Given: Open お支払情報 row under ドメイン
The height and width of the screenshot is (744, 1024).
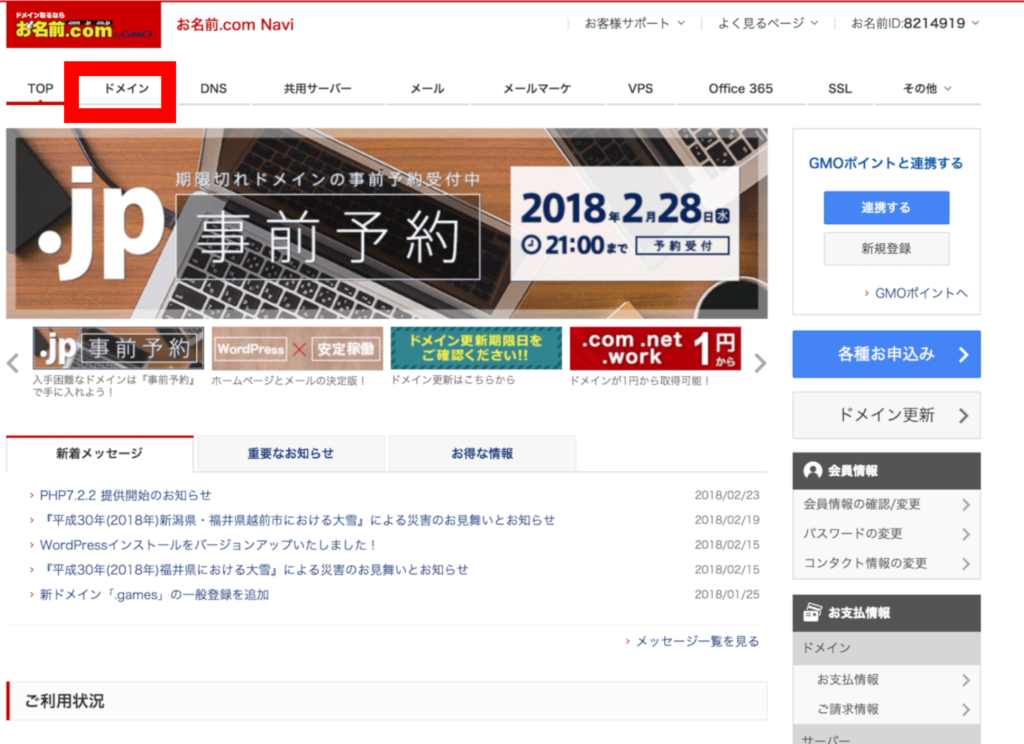Looking at the screenshot, I should [886, 680].
